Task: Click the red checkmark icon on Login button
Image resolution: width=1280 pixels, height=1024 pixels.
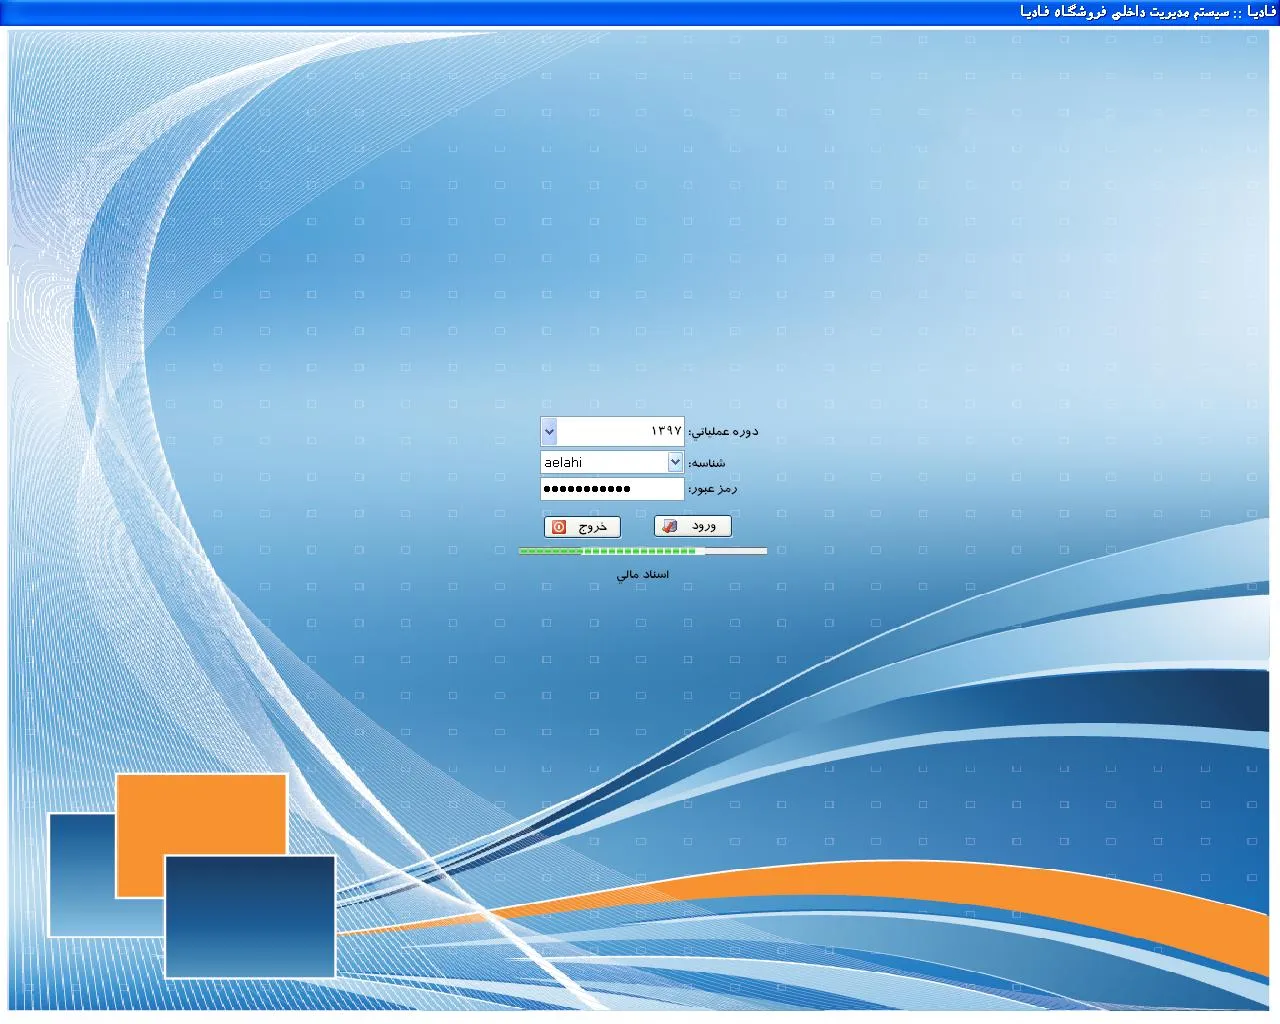Action: 671,527
